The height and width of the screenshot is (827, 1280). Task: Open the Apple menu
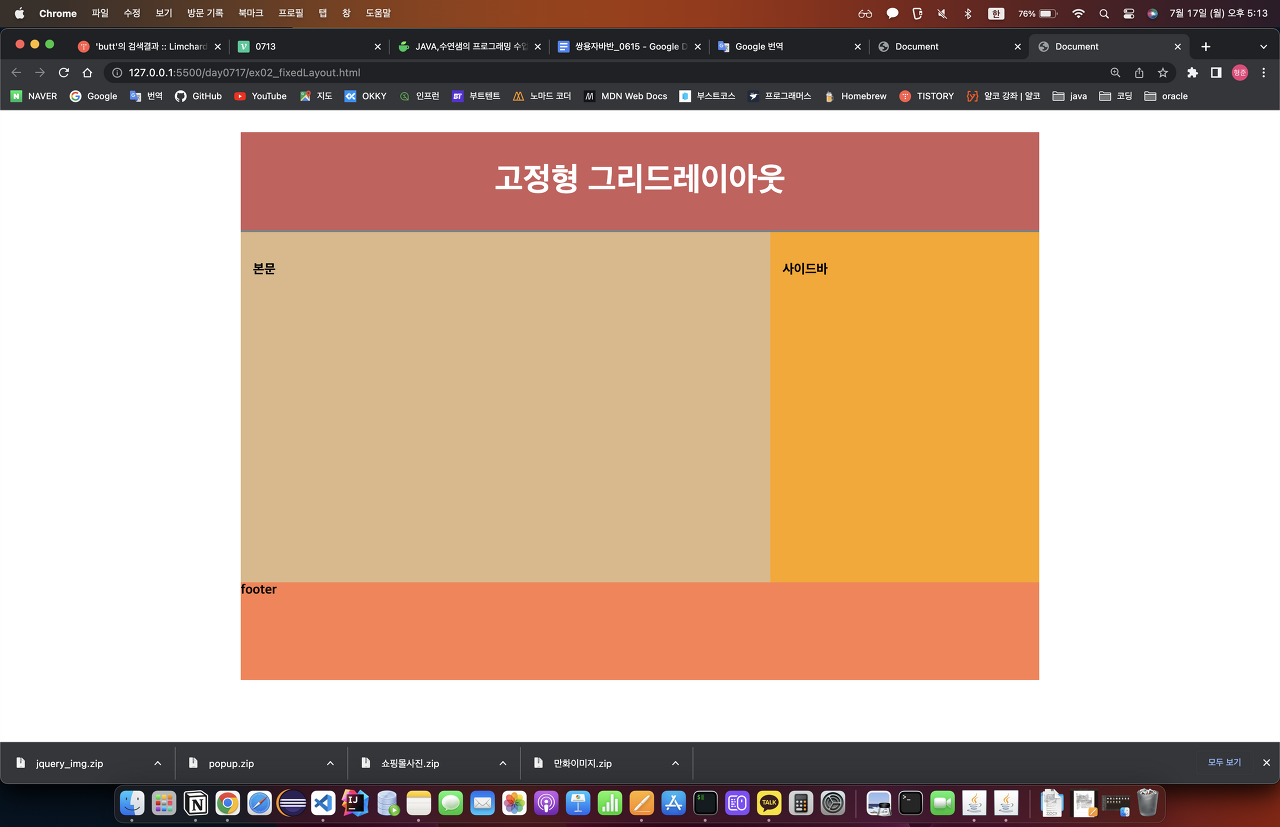19,13
